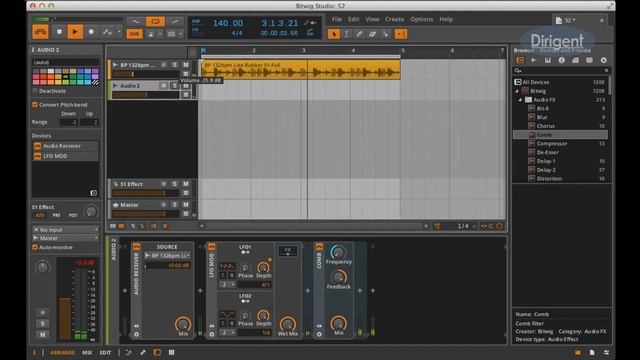Pick the red swatch in the track color palette
Image resolution: width=640 pixels, height=360 pixels.
pyautogui.click(x=43, y=77)
